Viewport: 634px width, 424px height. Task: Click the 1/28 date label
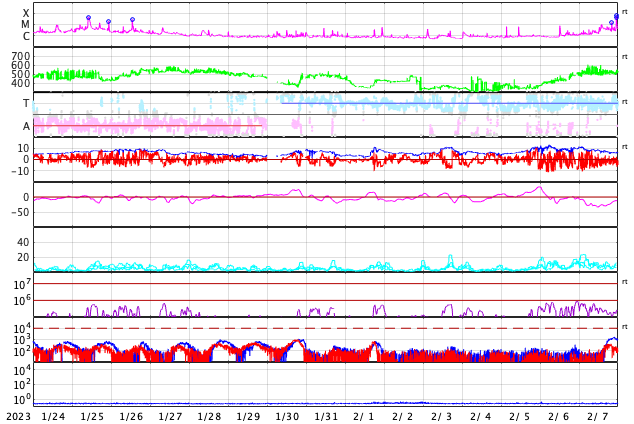(209, 417)
